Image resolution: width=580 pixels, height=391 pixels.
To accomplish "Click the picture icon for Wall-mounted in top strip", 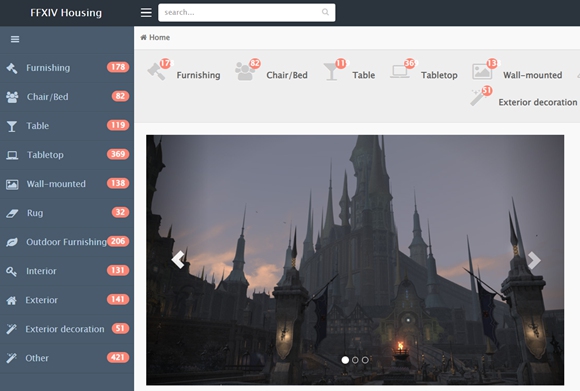I will point(482,71).
